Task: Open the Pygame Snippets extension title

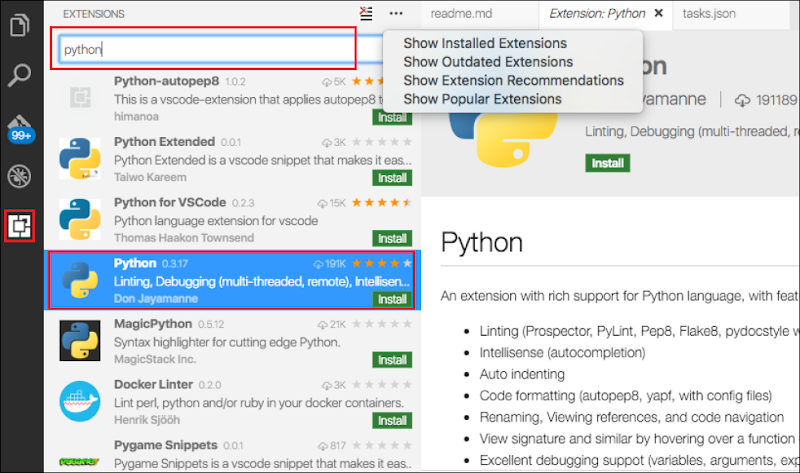Action: [x=166, y=445]
